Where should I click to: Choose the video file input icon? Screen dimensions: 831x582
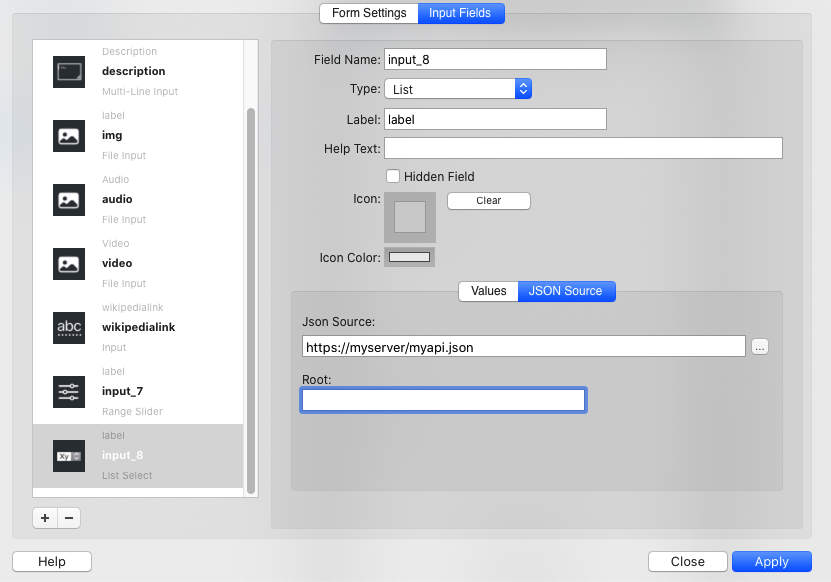pyautogui.click(x=69, y=264)
